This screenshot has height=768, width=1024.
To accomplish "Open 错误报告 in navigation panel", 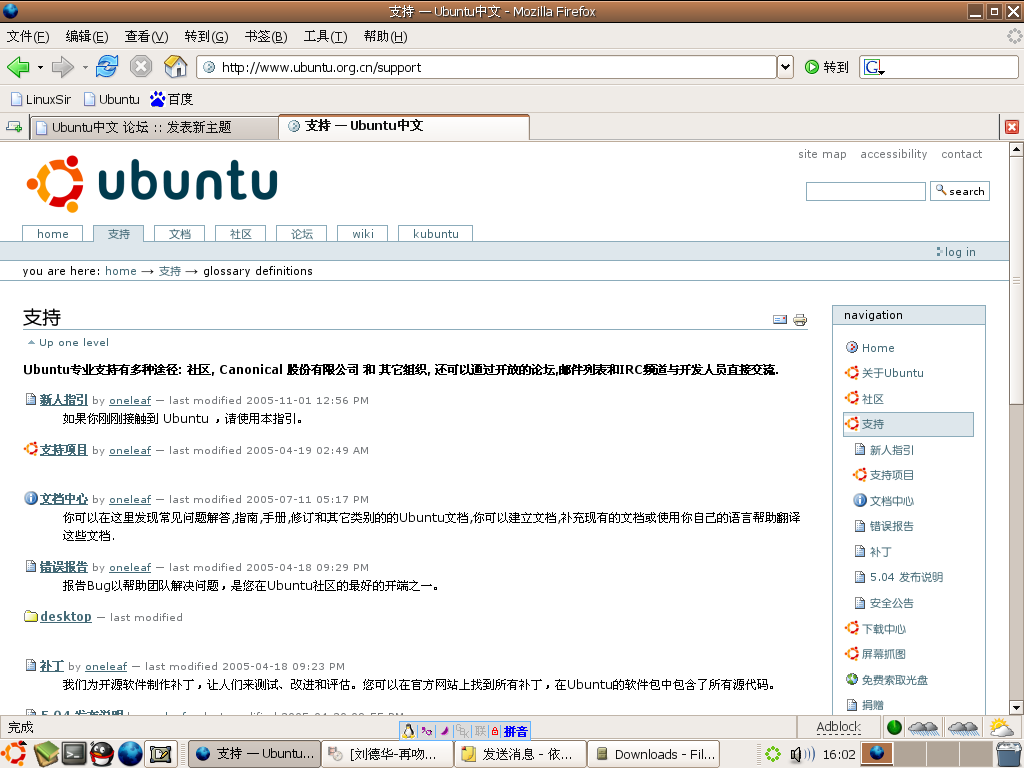I will [x=891, y=526].
